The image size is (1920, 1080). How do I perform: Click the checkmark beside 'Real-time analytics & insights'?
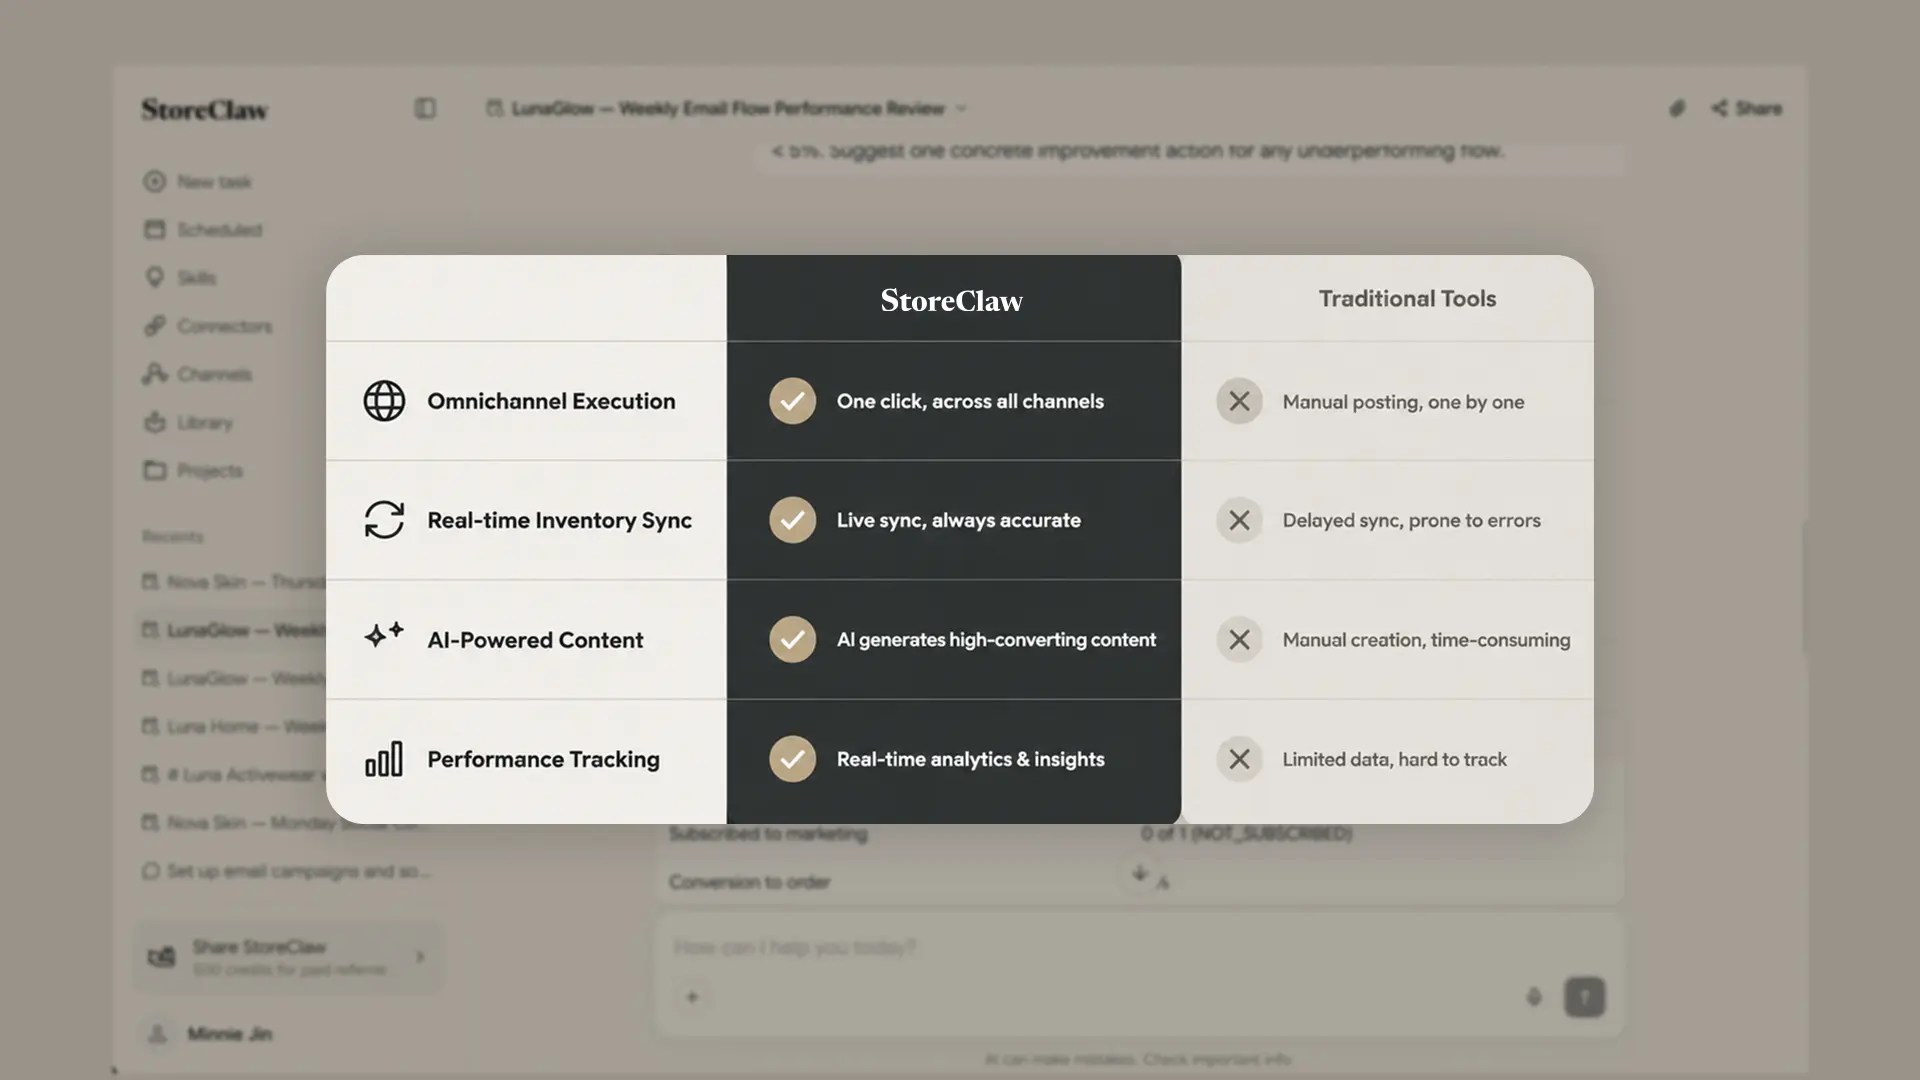(792, 759)
